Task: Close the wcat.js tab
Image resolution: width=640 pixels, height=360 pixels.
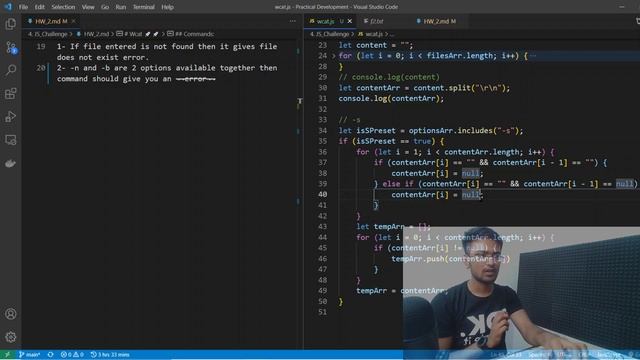Action: (x=350, y=21)
